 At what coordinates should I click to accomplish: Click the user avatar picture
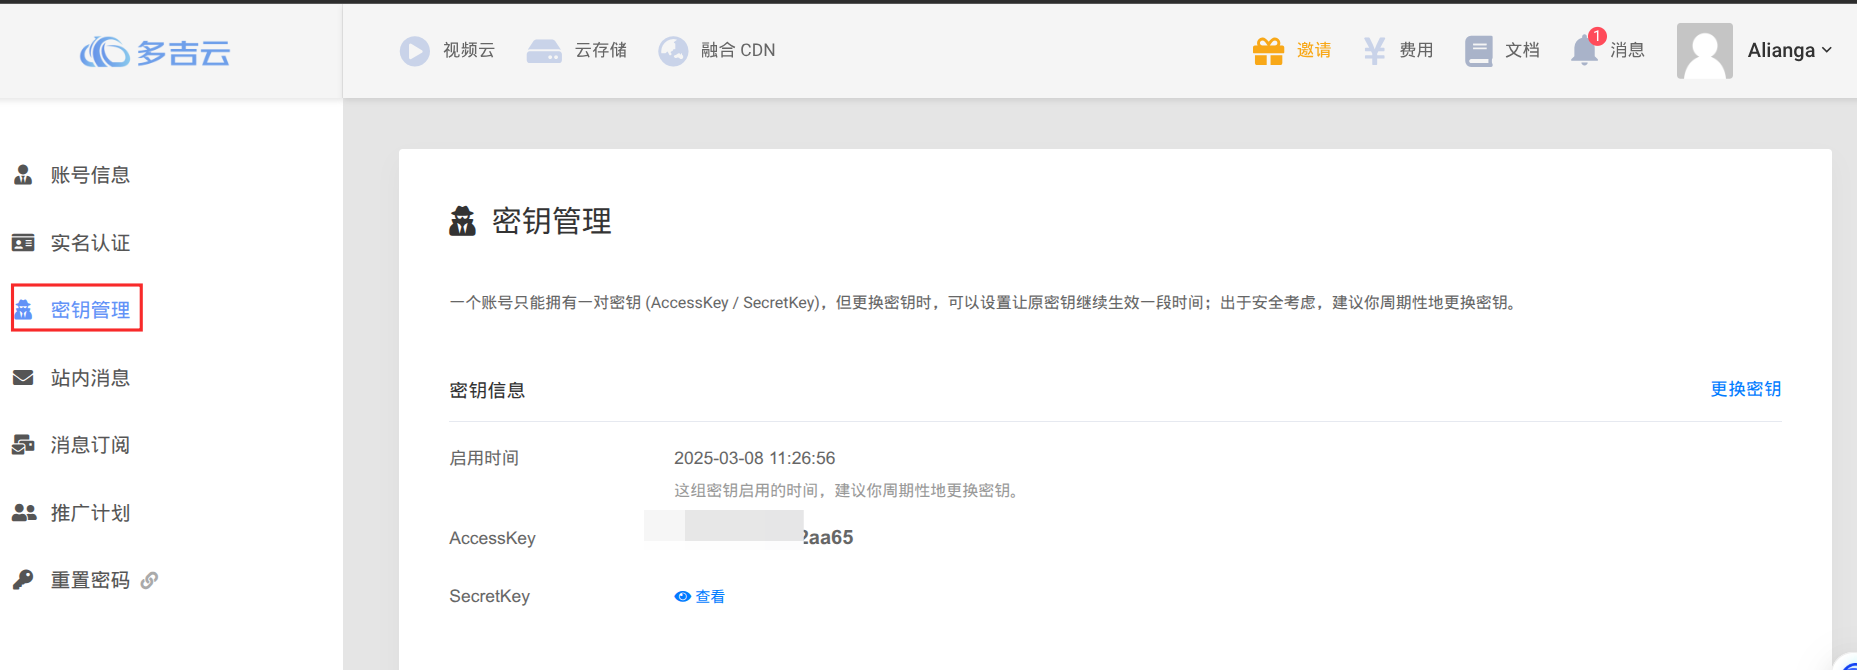point(1704,51)
